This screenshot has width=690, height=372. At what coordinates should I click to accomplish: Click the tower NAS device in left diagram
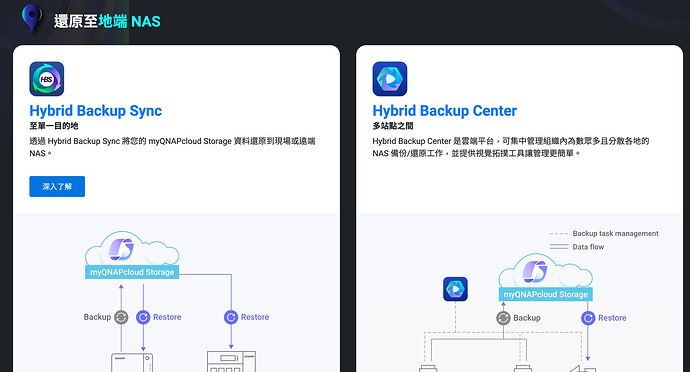click(x=132, y=362)
